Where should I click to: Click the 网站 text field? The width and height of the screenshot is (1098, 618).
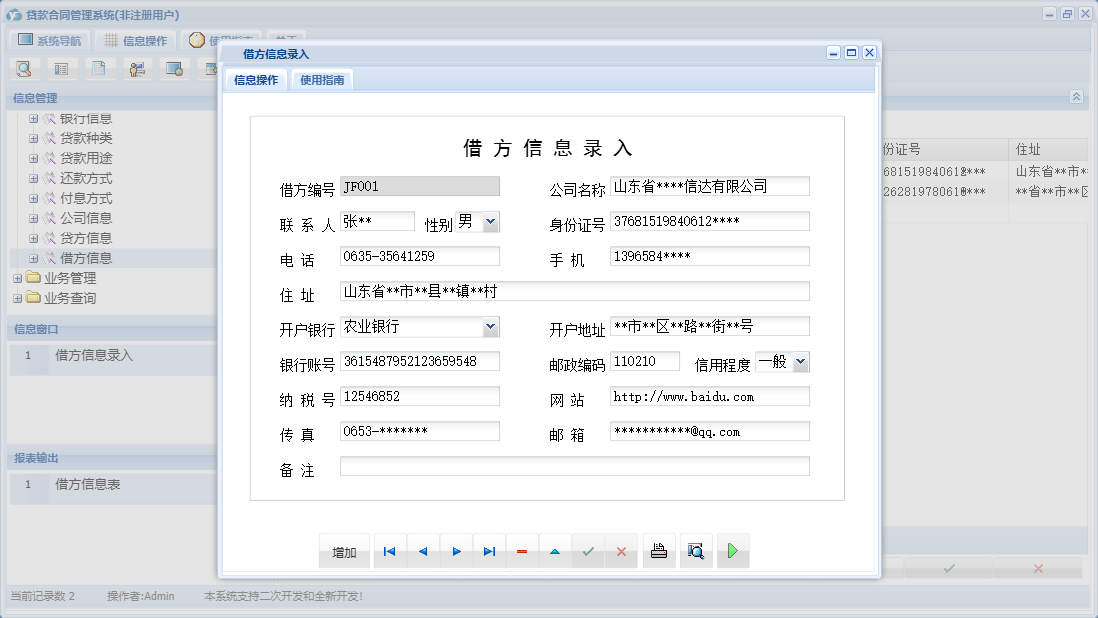pyautogui.click(x=709, y=397)
